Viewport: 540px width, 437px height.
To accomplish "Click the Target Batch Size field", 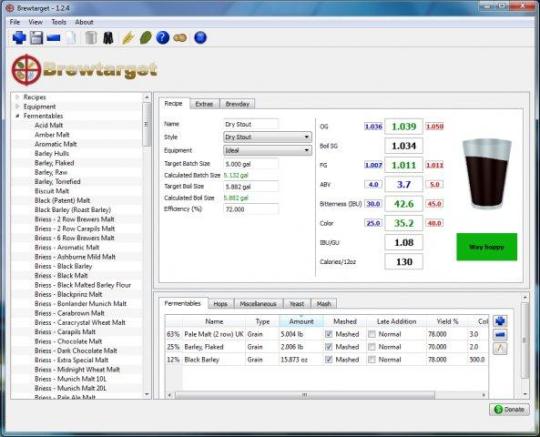I will [251, 164].
